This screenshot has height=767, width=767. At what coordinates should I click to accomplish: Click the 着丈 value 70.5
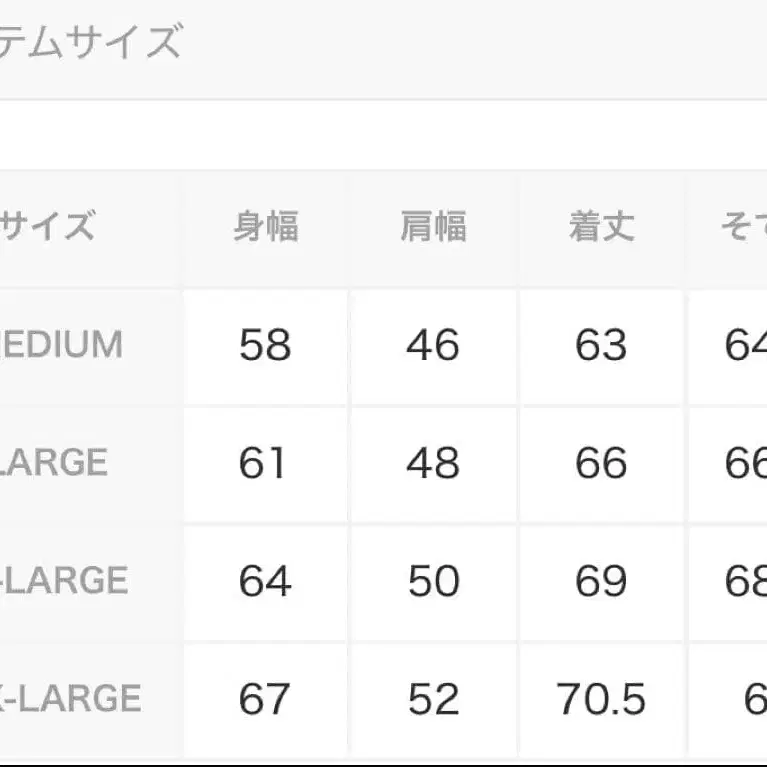point(601,699)
